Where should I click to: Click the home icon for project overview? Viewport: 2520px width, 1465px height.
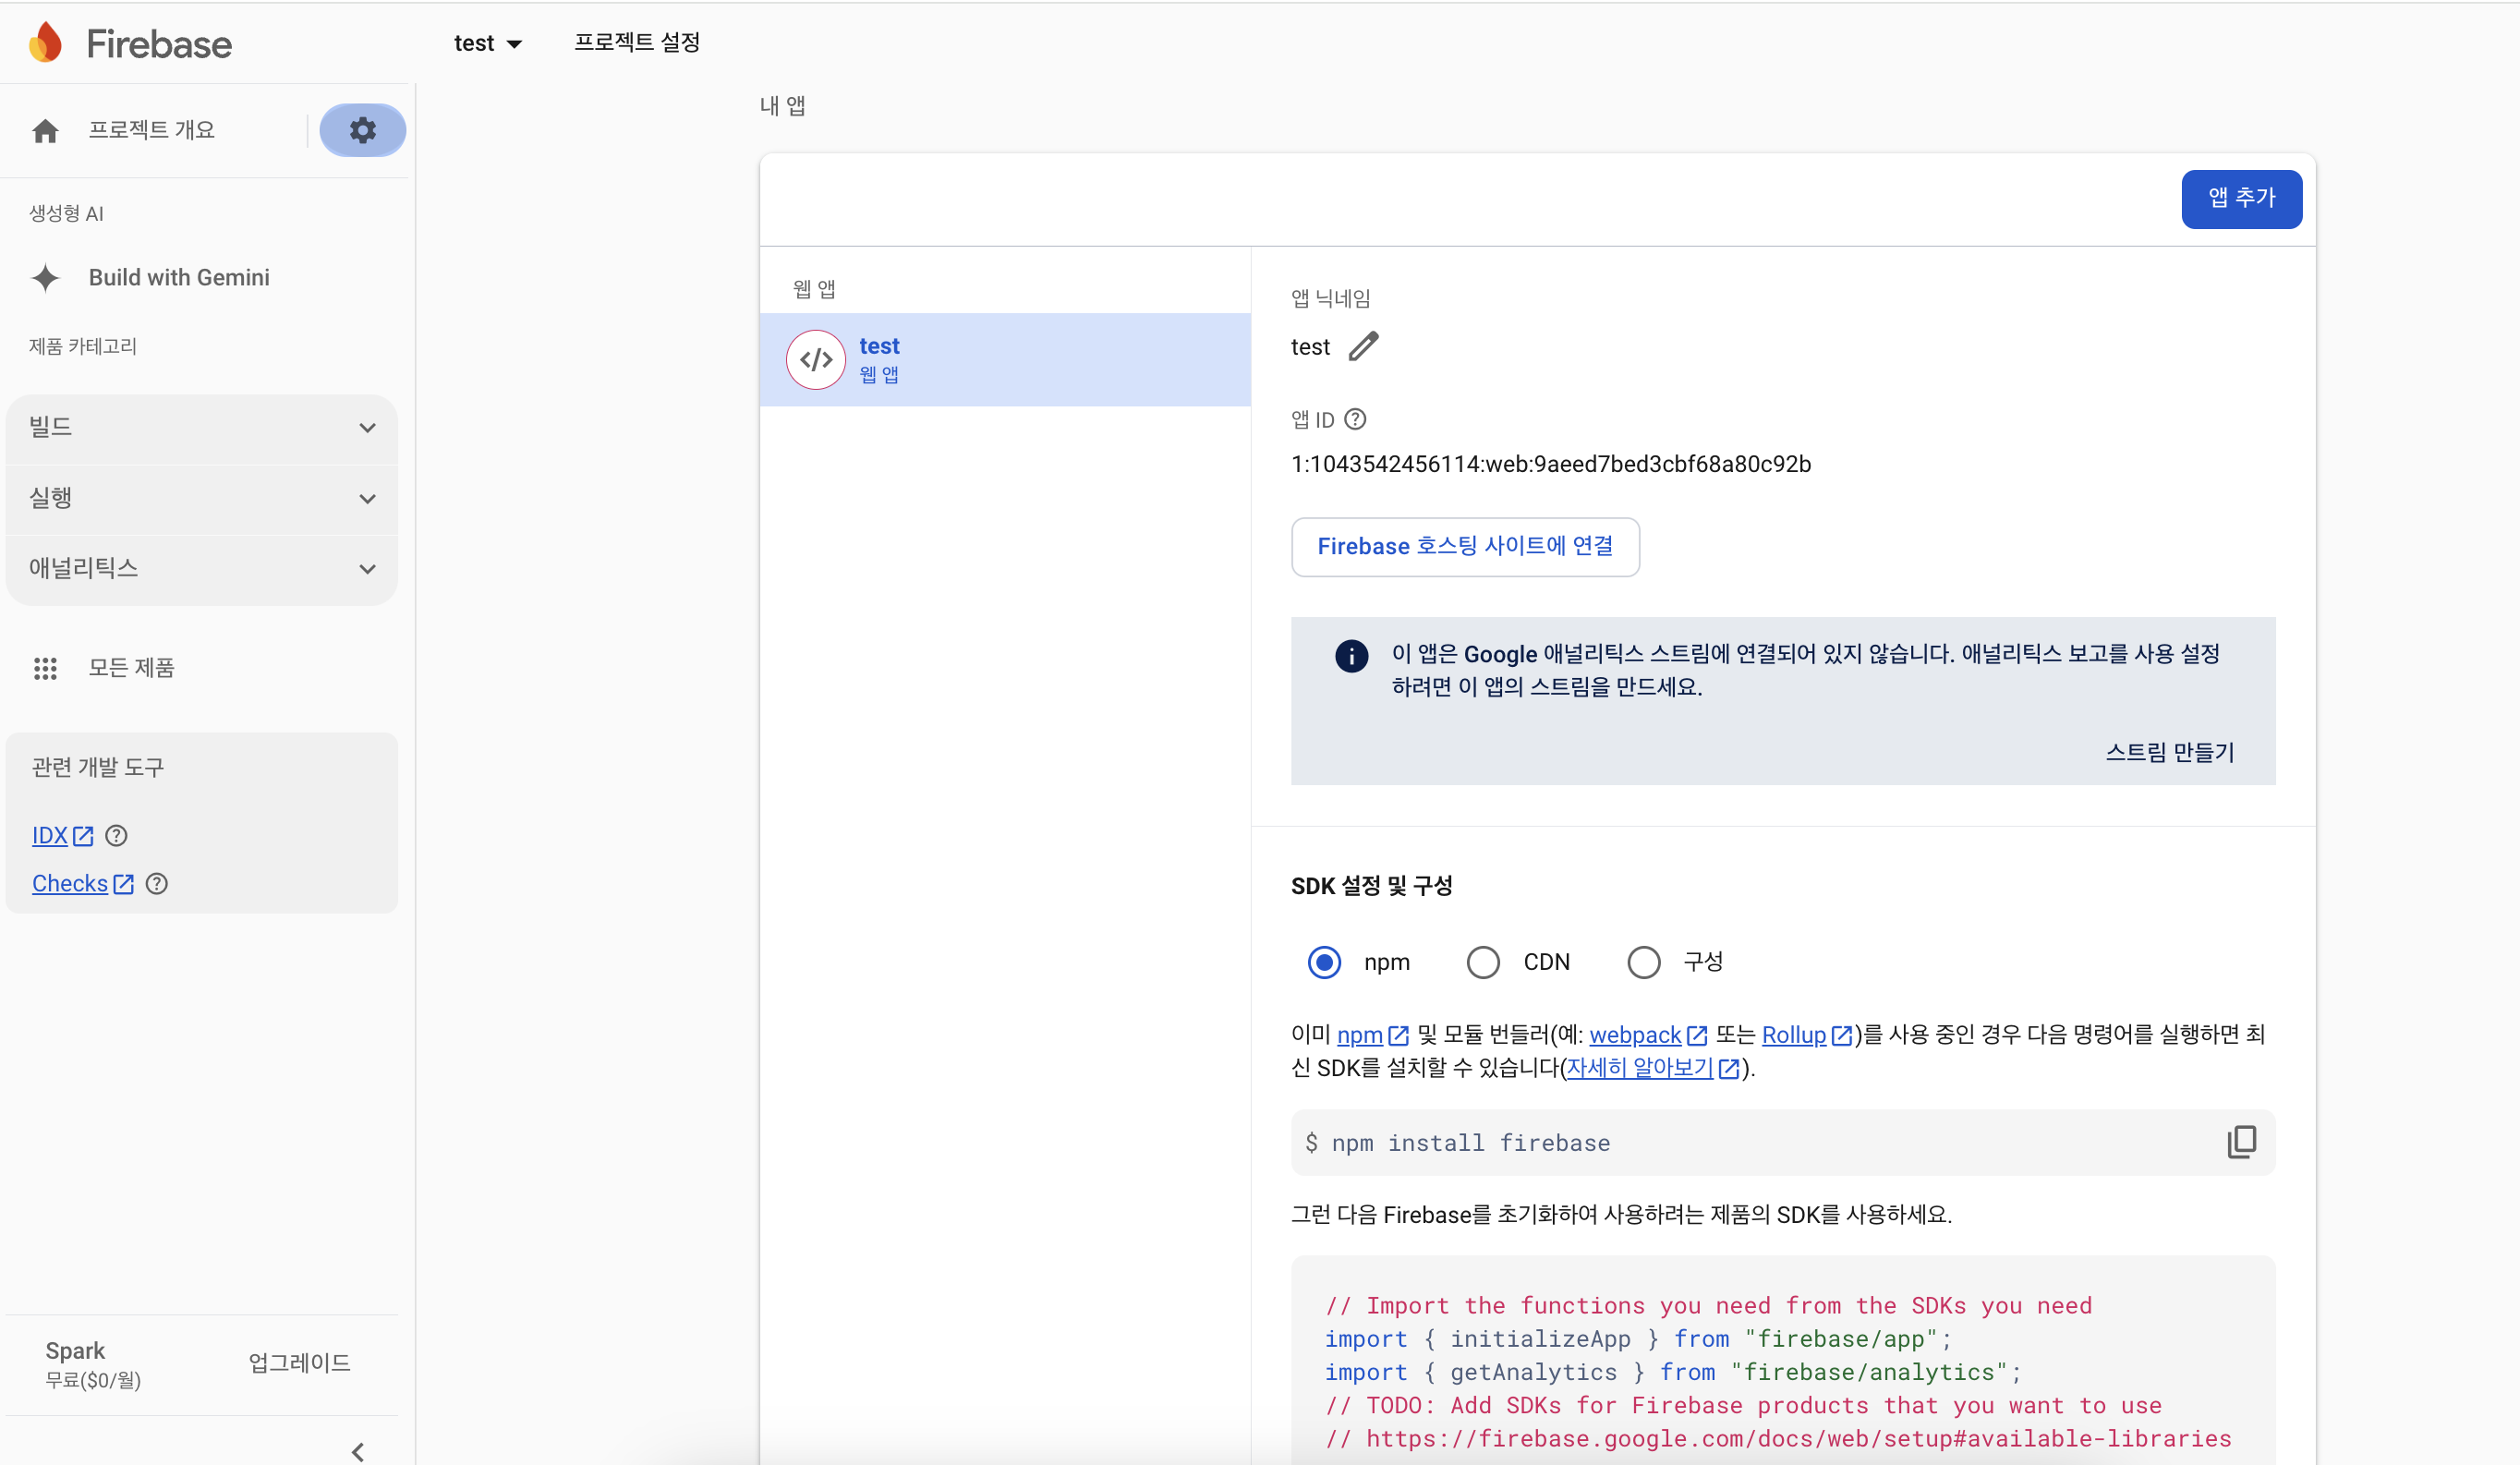45,131
